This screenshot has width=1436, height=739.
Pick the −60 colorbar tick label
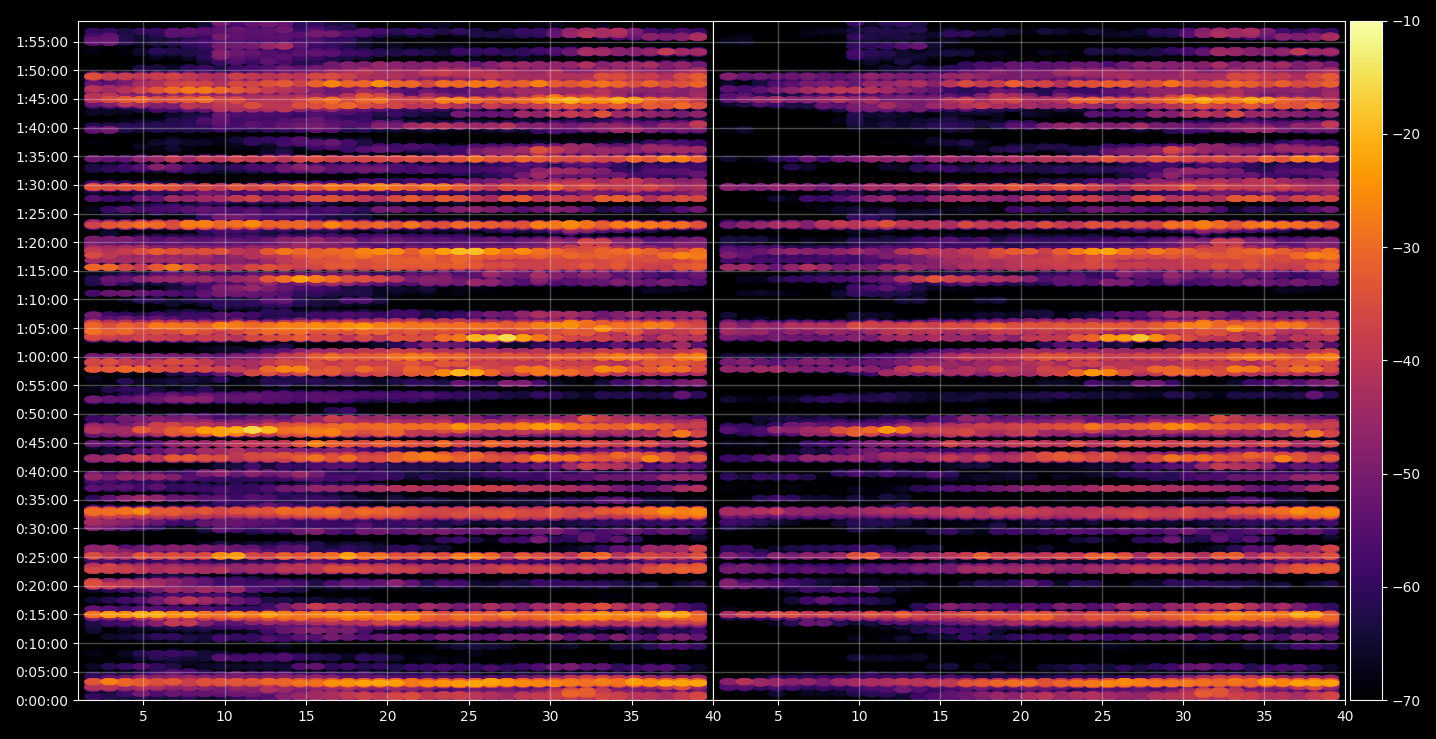coord(1406,587)
